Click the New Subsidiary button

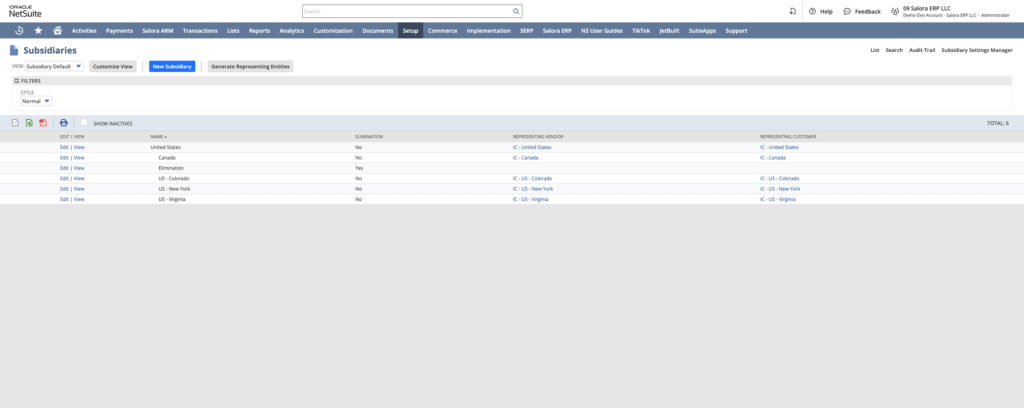(172, 66)
